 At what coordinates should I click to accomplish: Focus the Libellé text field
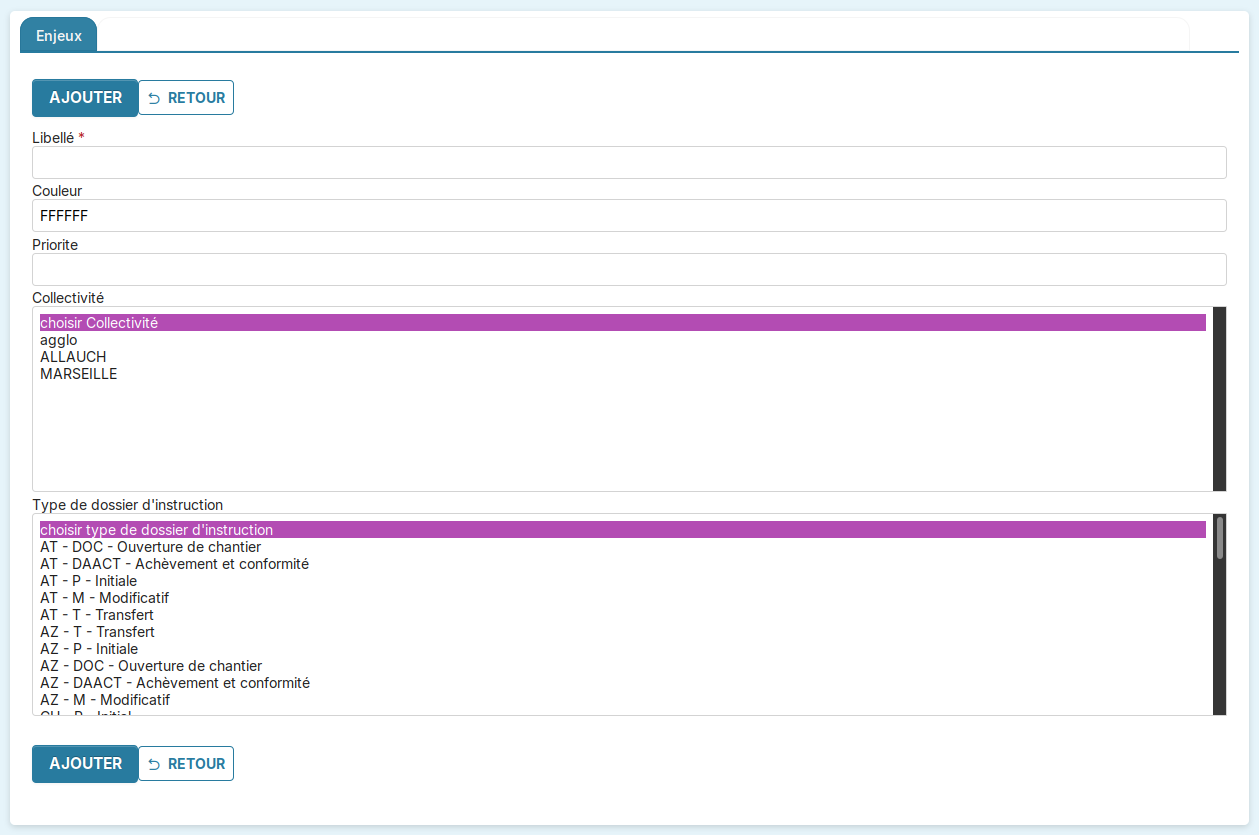[x=629, y=162]
